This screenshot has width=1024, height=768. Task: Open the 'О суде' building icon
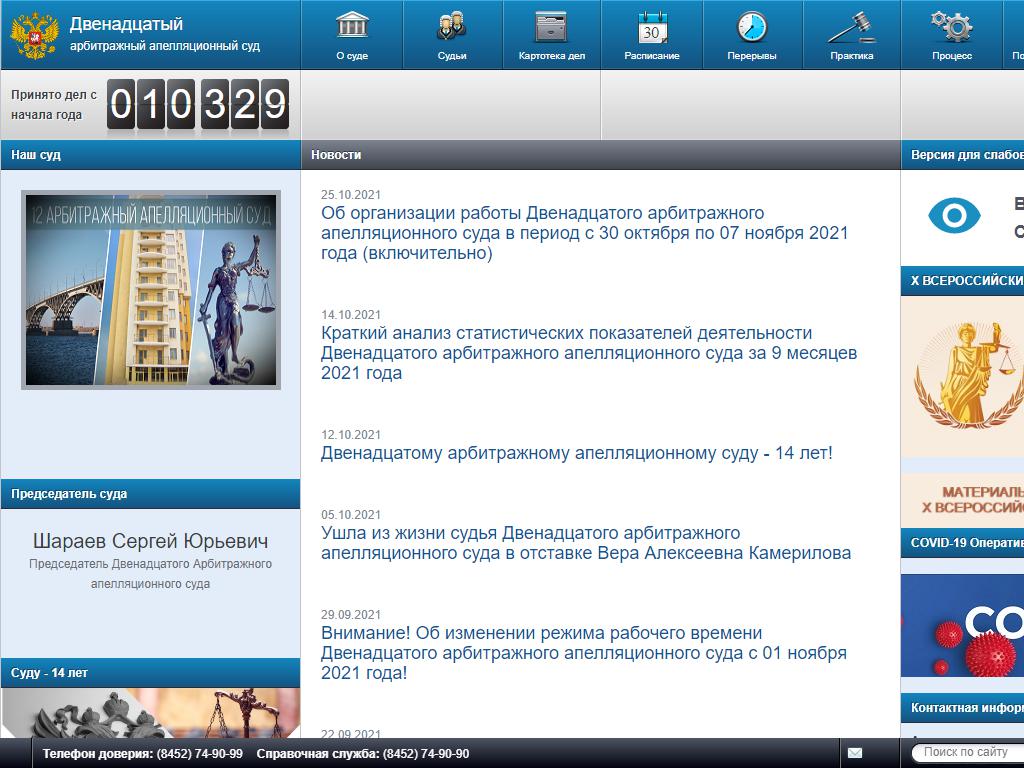coord(352,27)
